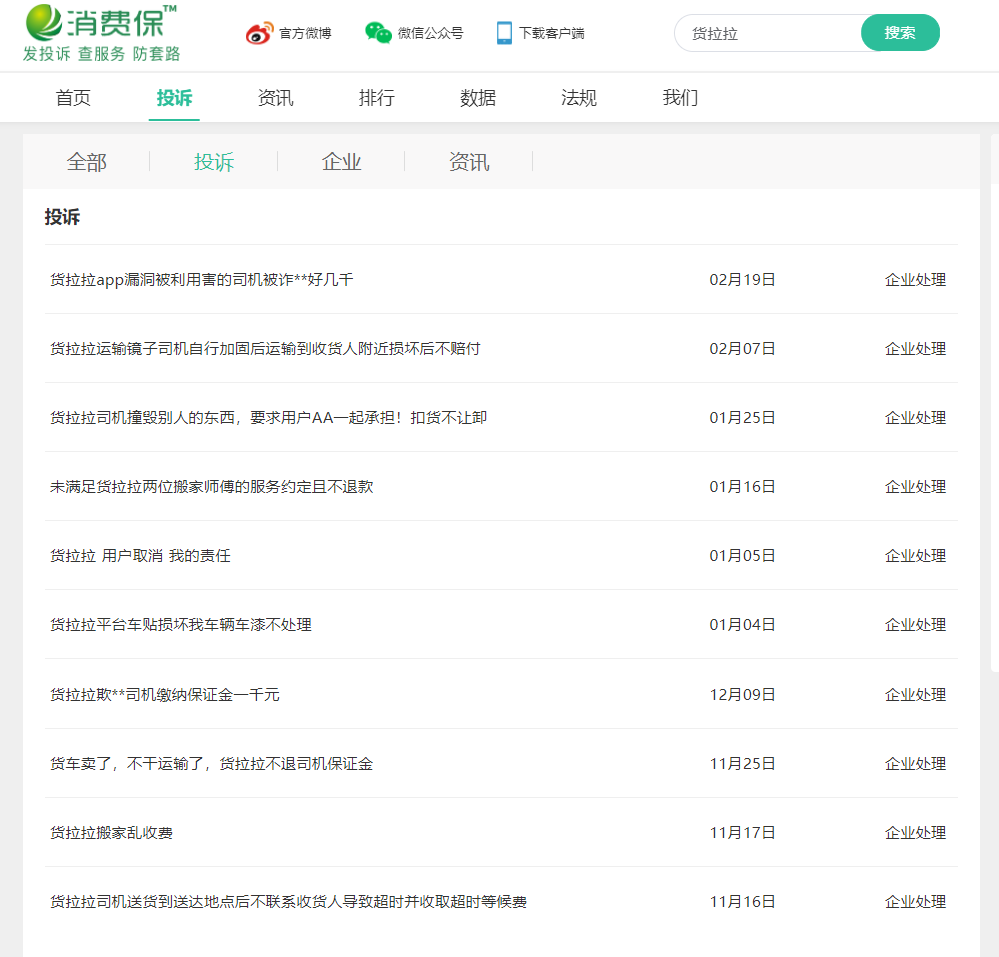The image size is (999, 957).
Task: Click the date 11月25日
Action: click(742, 763)
